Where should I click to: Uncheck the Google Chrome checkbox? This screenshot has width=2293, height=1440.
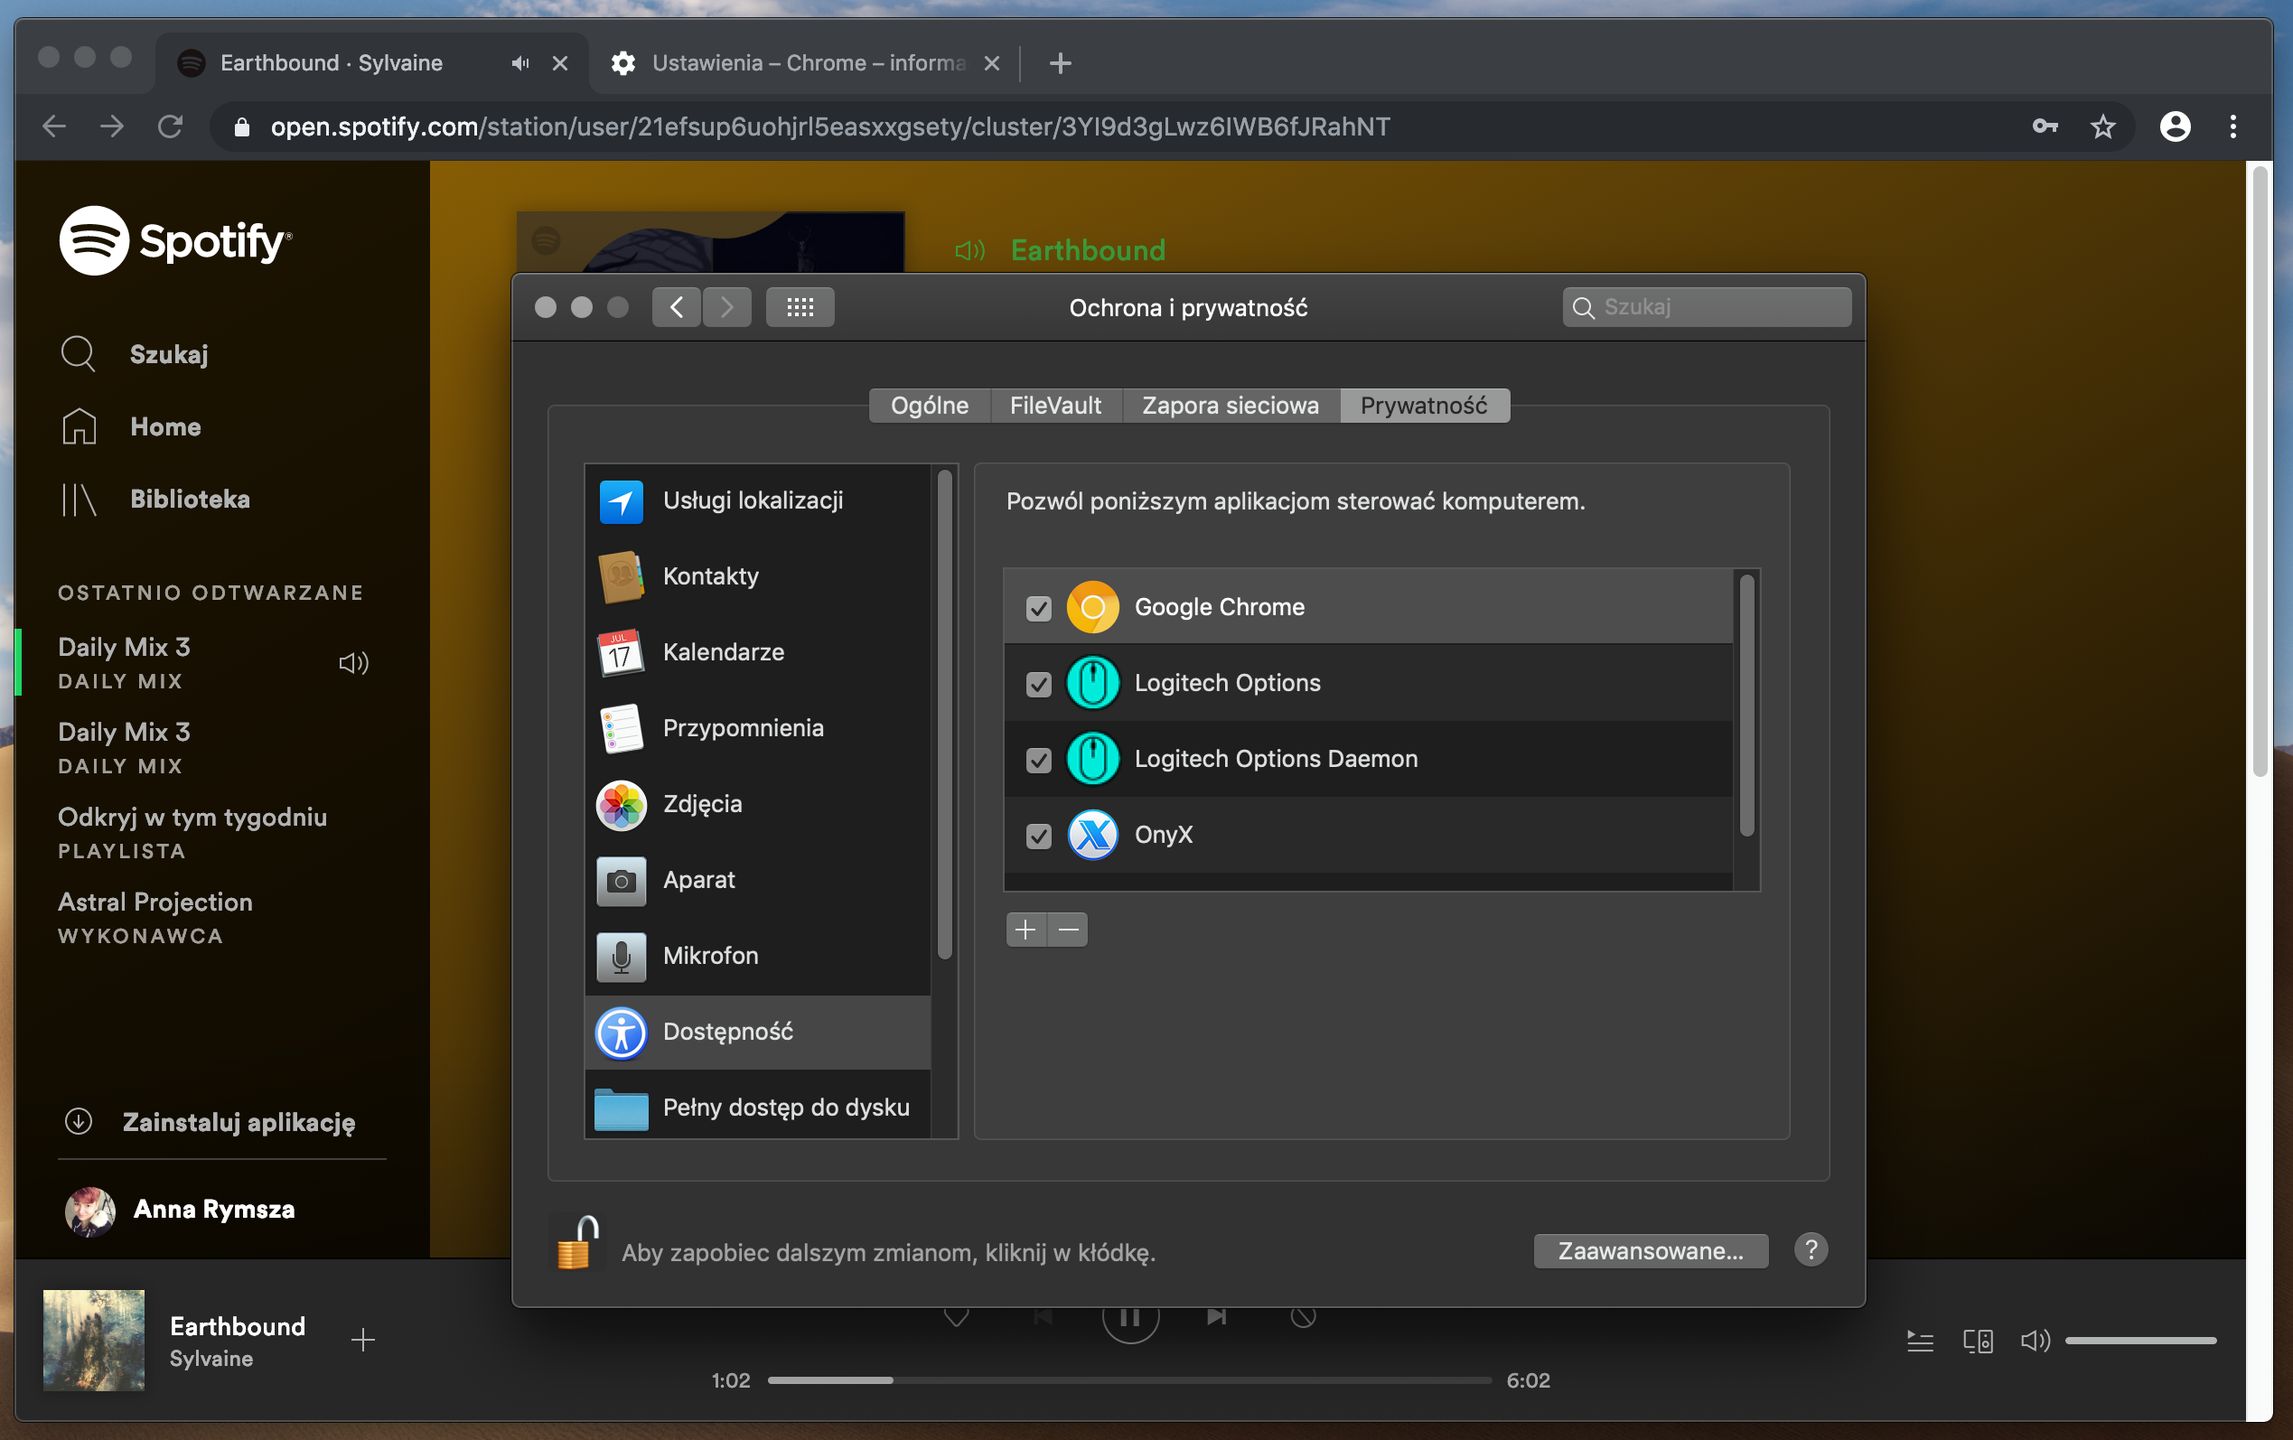point(1039,608)
